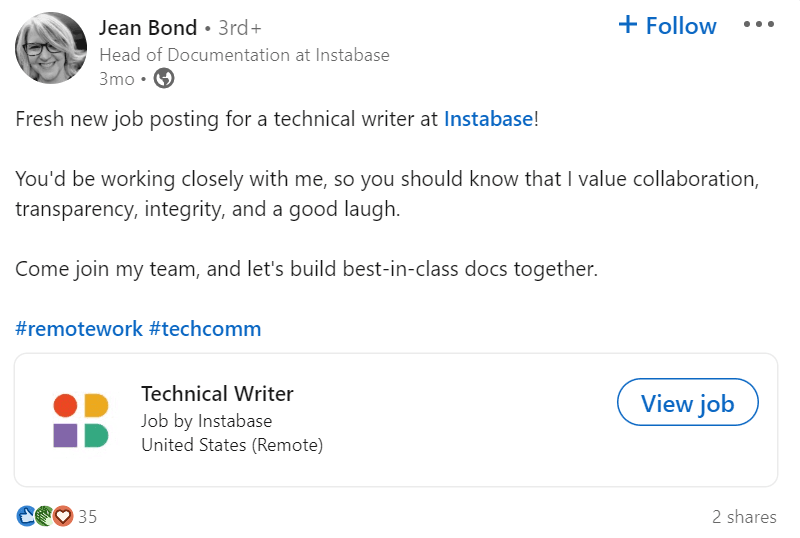Open Jean Bond's profile photo
The height and width of the screenshot is (538, 800).
[51, 48]
